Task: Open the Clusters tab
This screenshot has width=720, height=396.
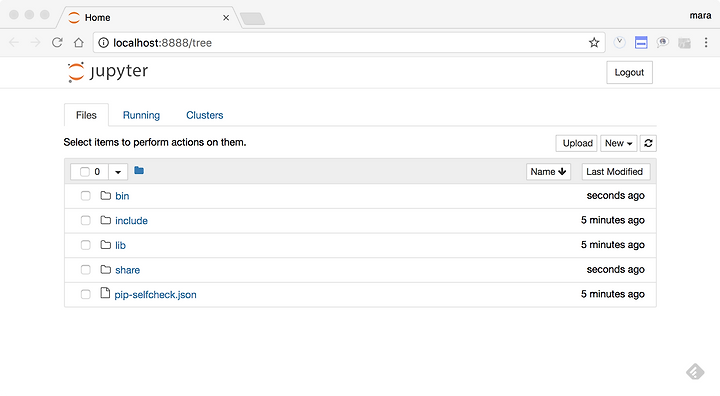Action: tap(204, 115)
